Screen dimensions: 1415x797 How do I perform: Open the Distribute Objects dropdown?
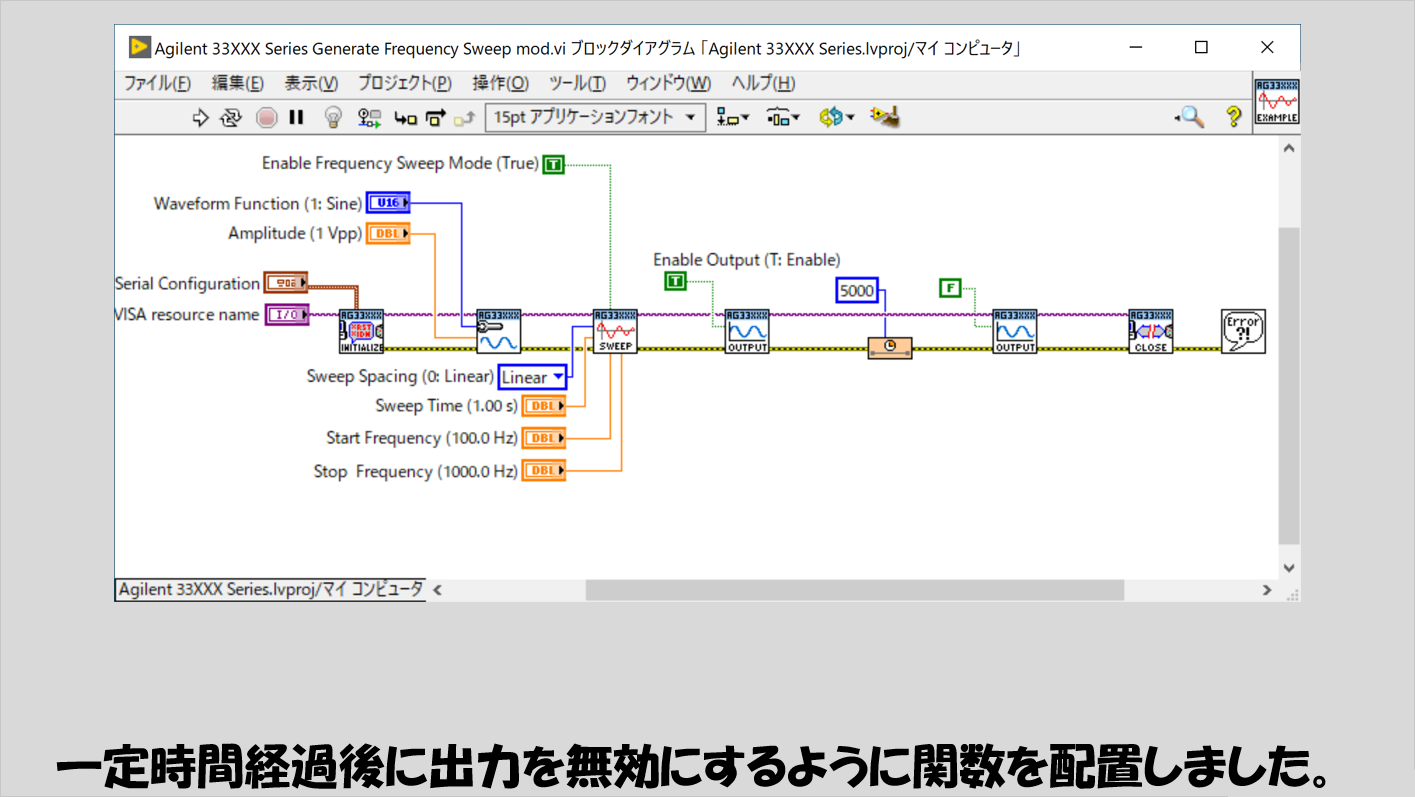(x=783, y=117)
